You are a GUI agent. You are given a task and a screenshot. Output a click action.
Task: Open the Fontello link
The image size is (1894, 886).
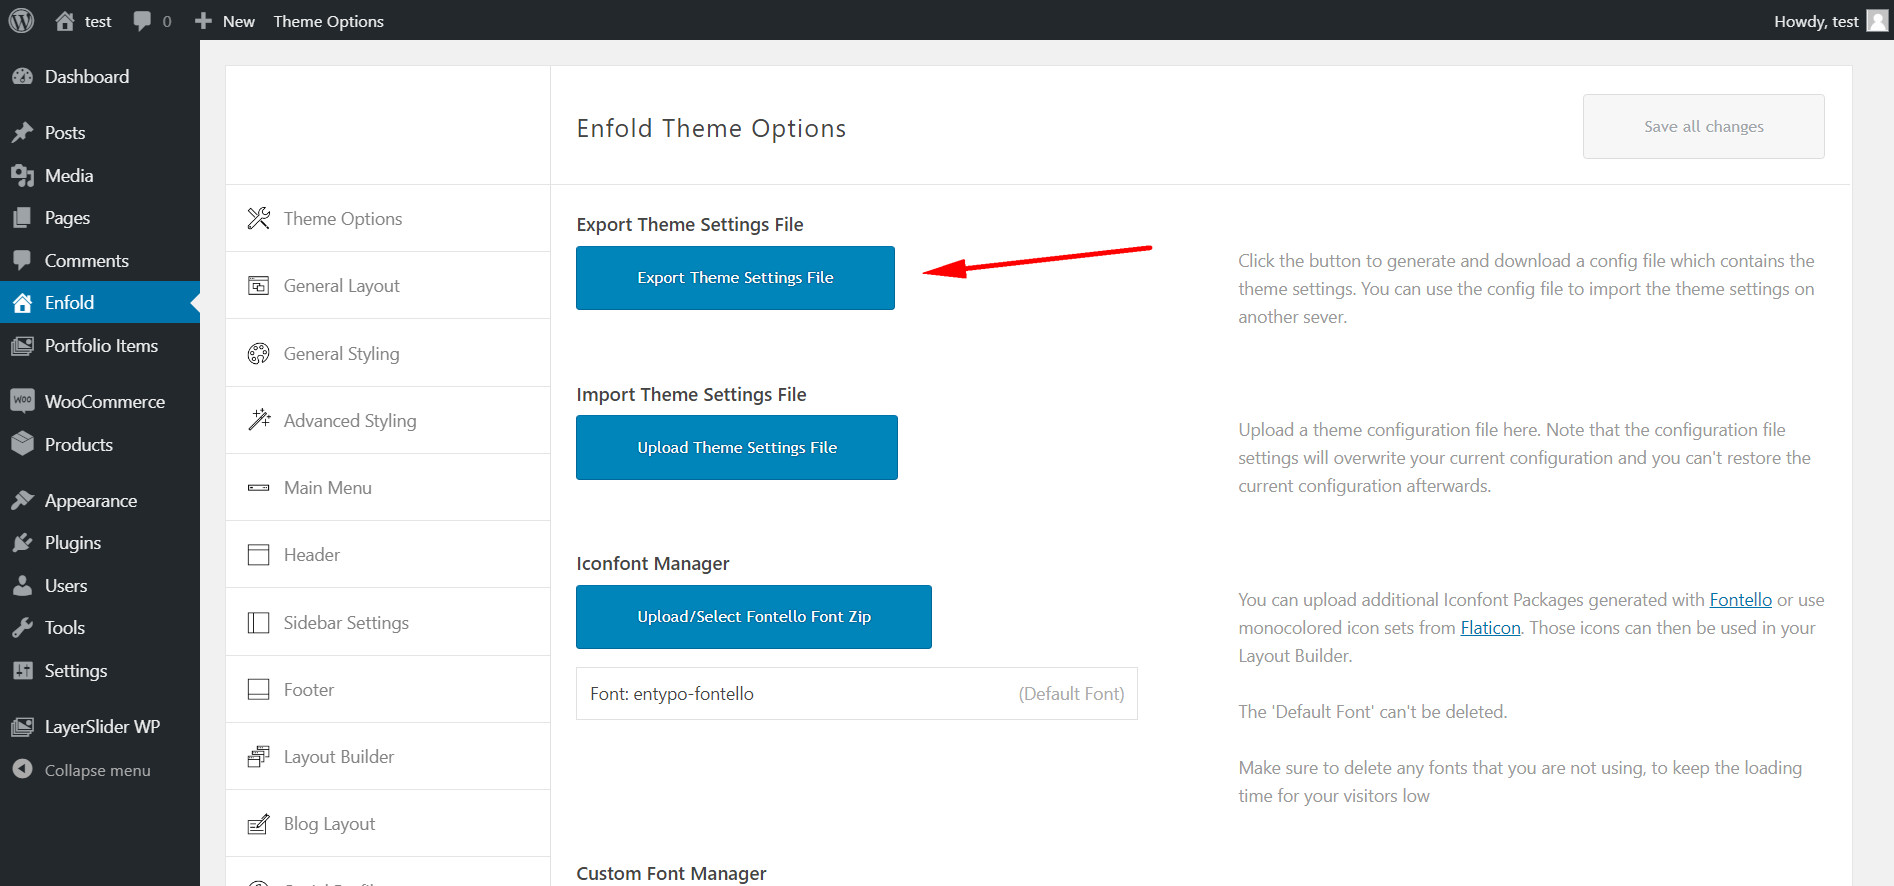point(1740,600)
